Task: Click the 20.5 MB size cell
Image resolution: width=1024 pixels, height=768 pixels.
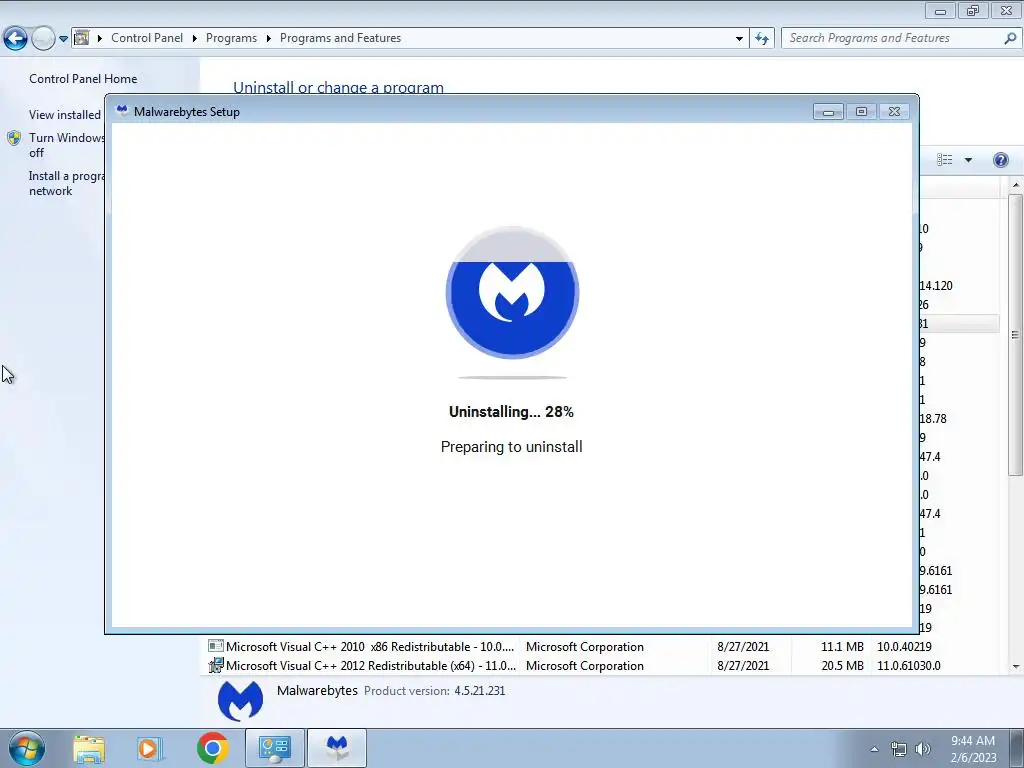Action: click(x=842, y=665)
